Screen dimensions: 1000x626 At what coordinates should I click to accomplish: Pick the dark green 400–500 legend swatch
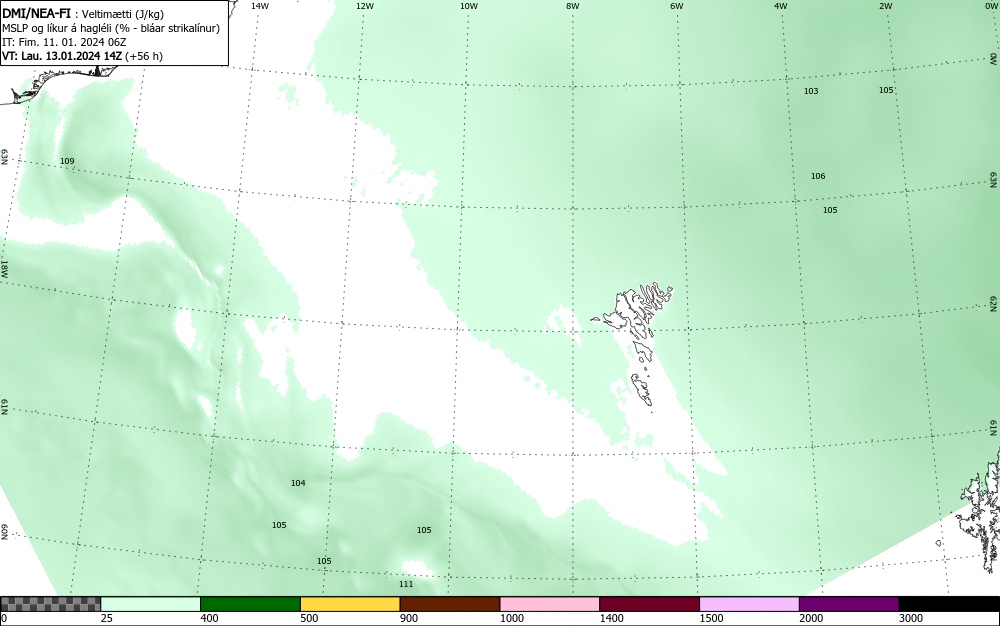tap(250, 604)
